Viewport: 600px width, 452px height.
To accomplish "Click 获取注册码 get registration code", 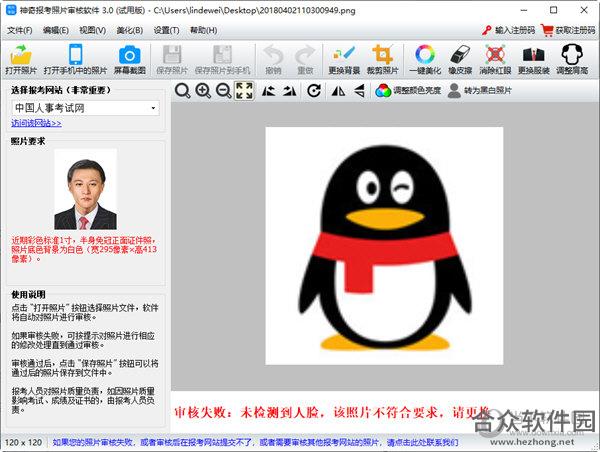I will point(569,30).
